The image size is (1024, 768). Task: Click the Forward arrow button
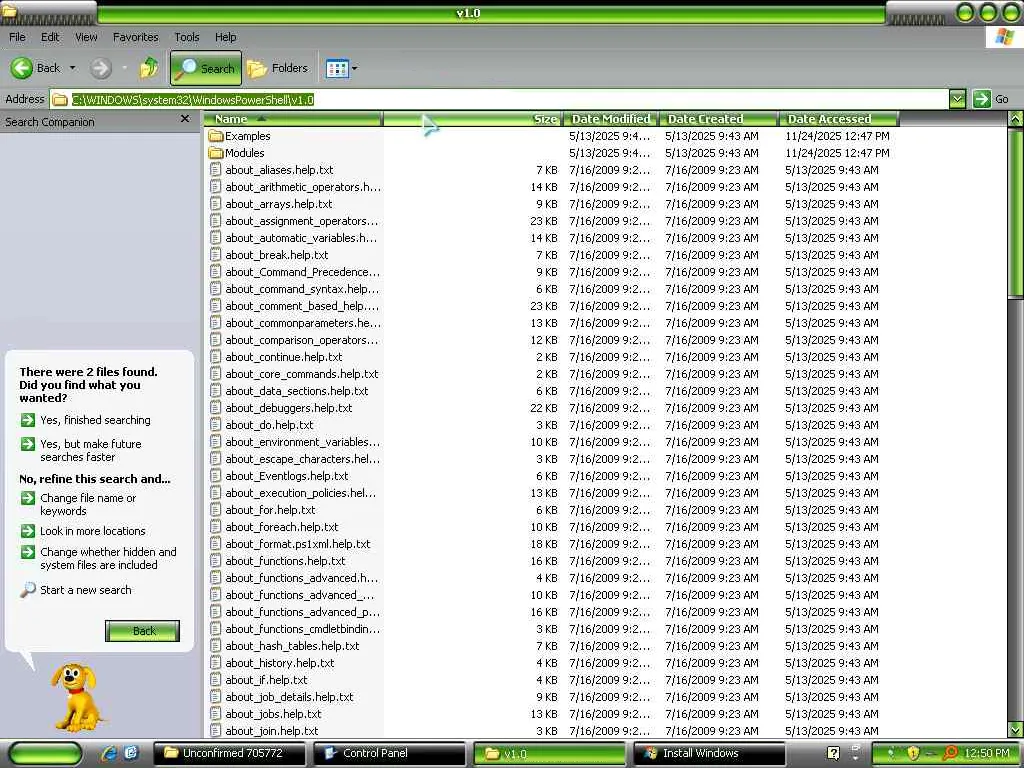(x=101, y=68)
